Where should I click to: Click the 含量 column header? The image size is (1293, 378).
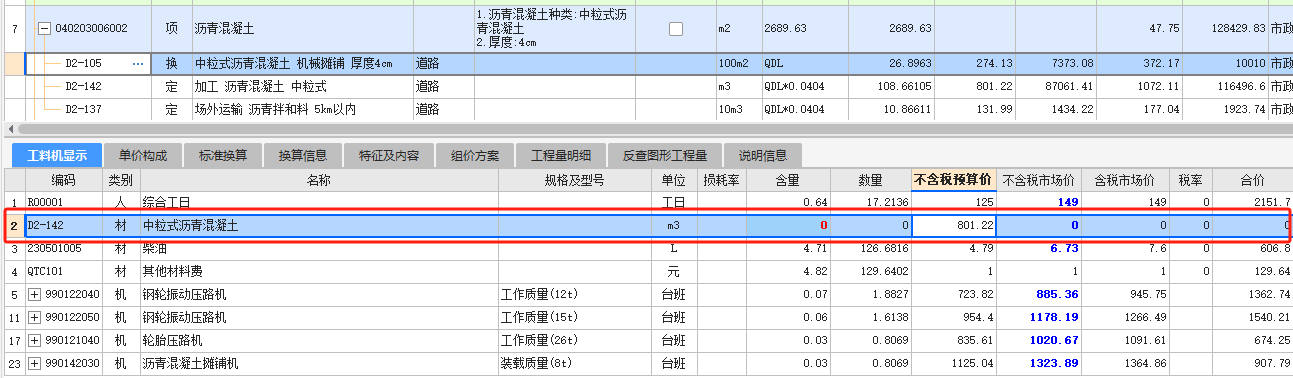[x=787, y=181]
